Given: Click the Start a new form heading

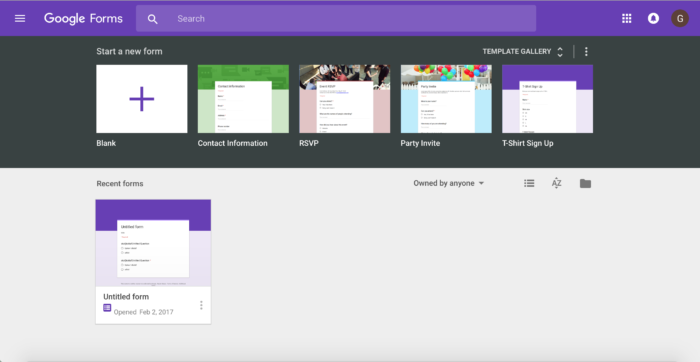Looking at the screenshot, I should pos(129,51).
